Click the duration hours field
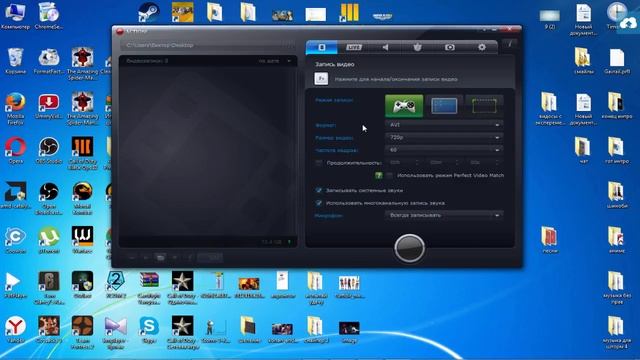 tap(403, 162)
